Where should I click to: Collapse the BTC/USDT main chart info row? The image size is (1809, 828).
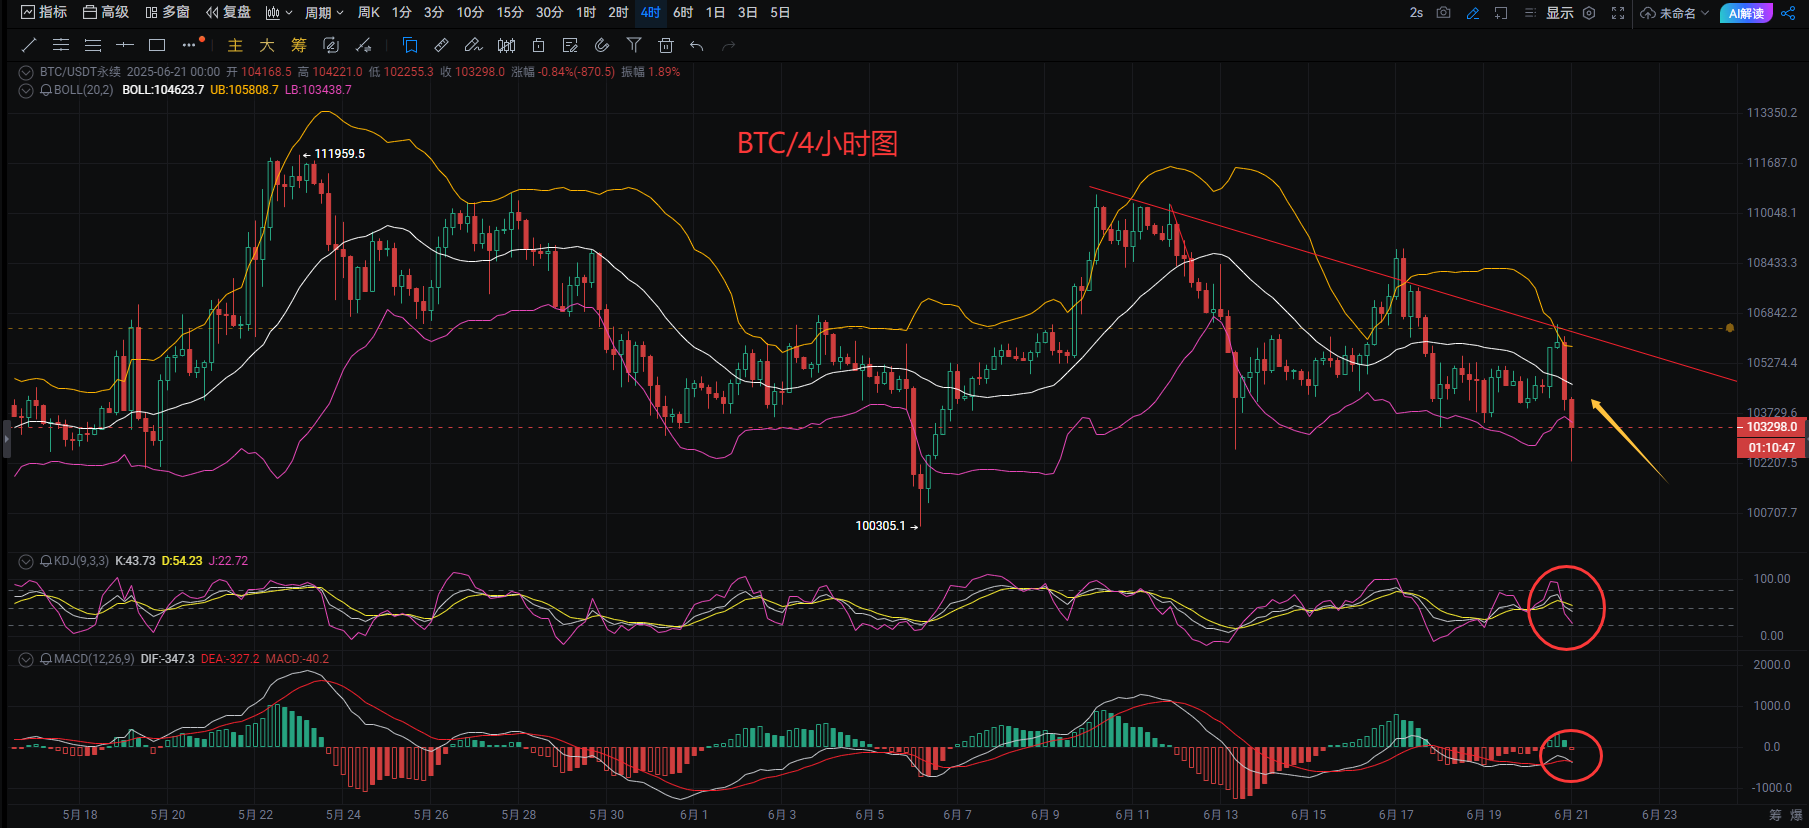coord(26,72)
